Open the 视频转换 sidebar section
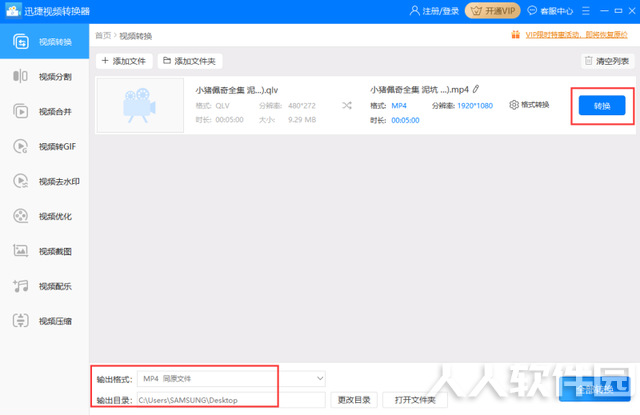The height and width of the screenshot is (415, 640). [44, 42]
